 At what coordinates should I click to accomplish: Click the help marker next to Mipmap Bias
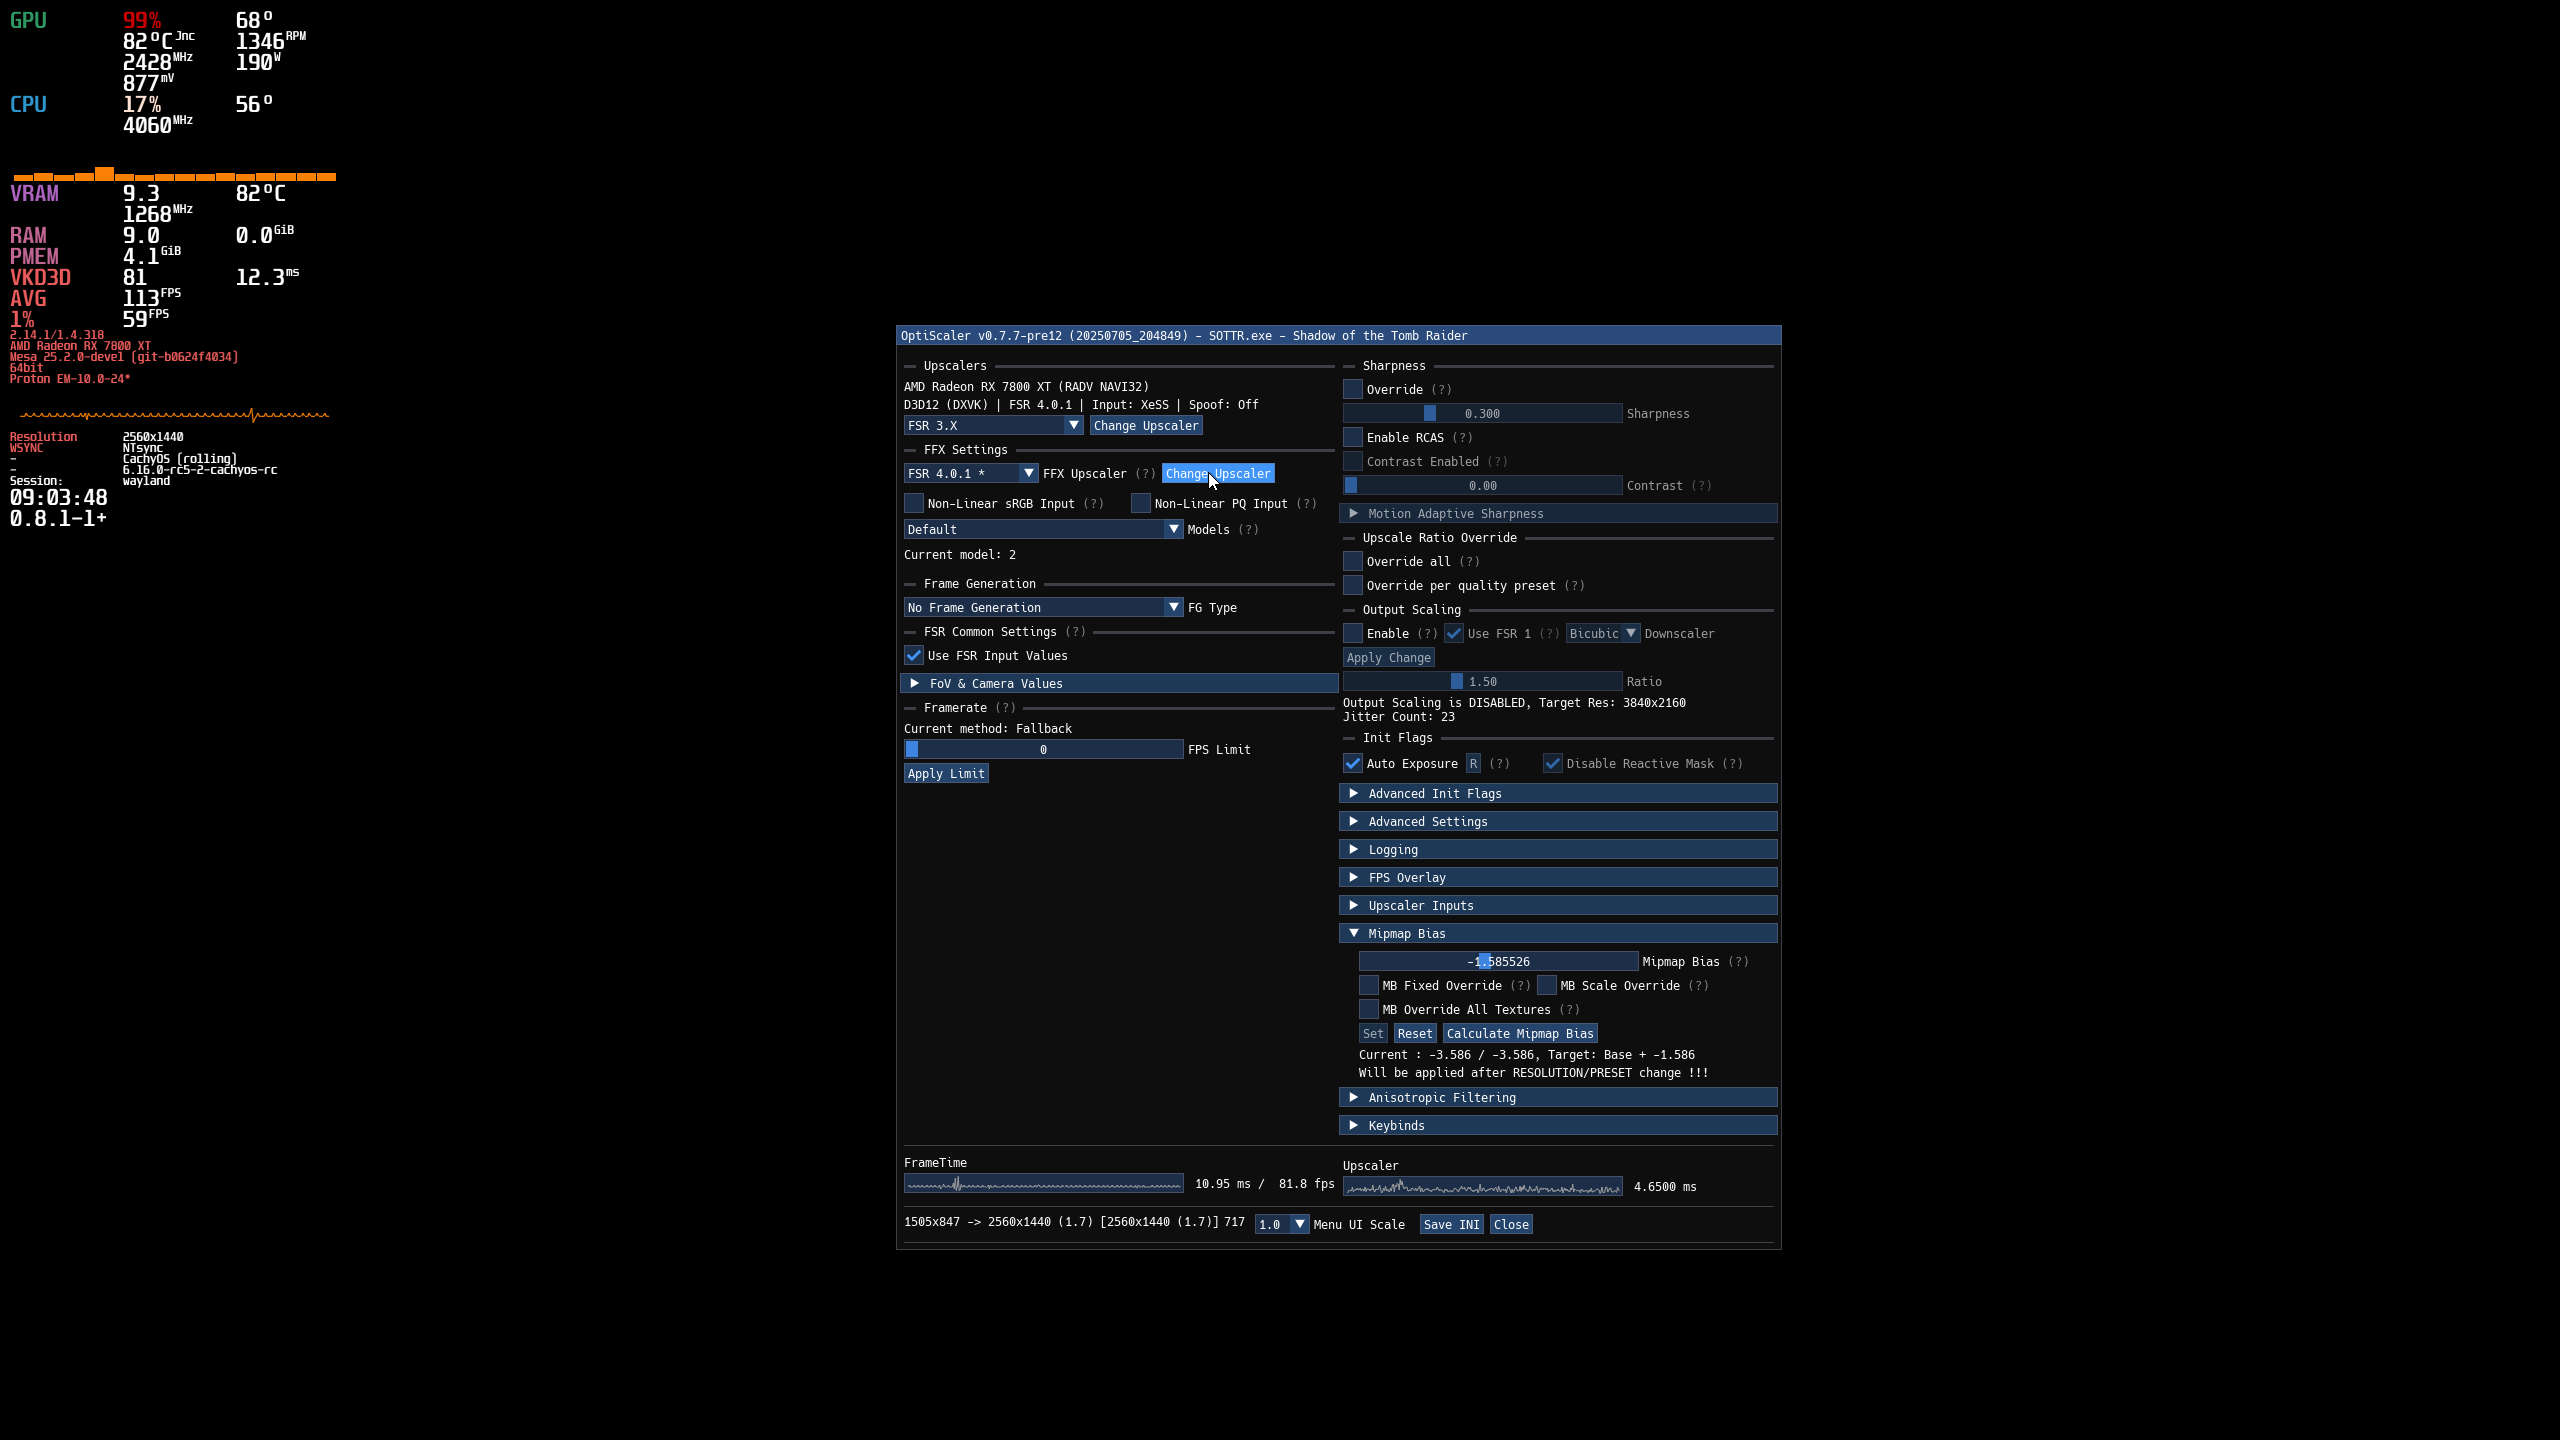tap(1738, 962)
